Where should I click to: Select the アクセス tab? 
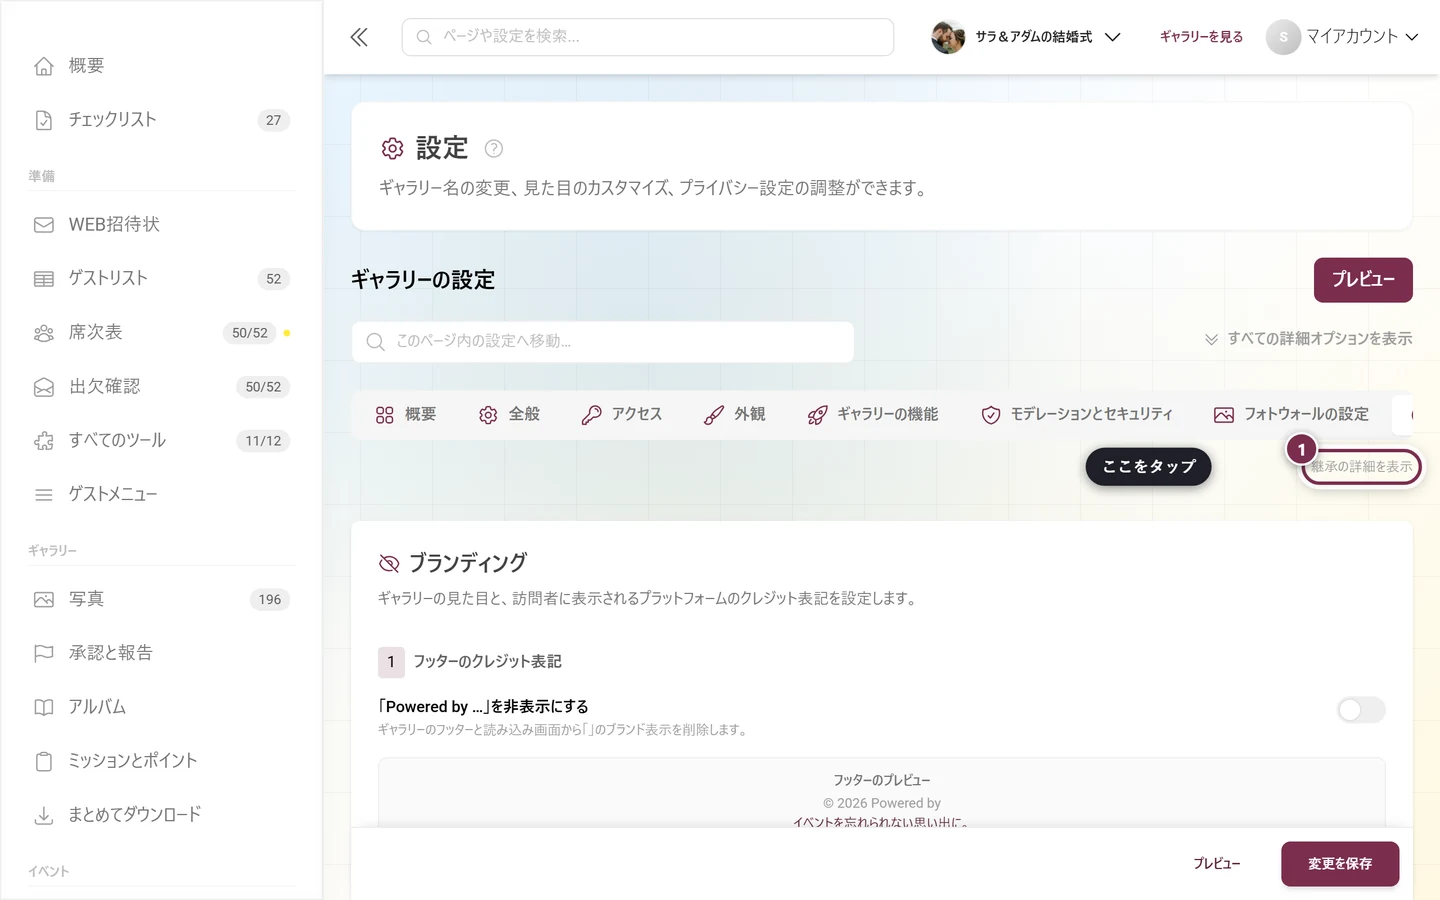tap(622, 415)
